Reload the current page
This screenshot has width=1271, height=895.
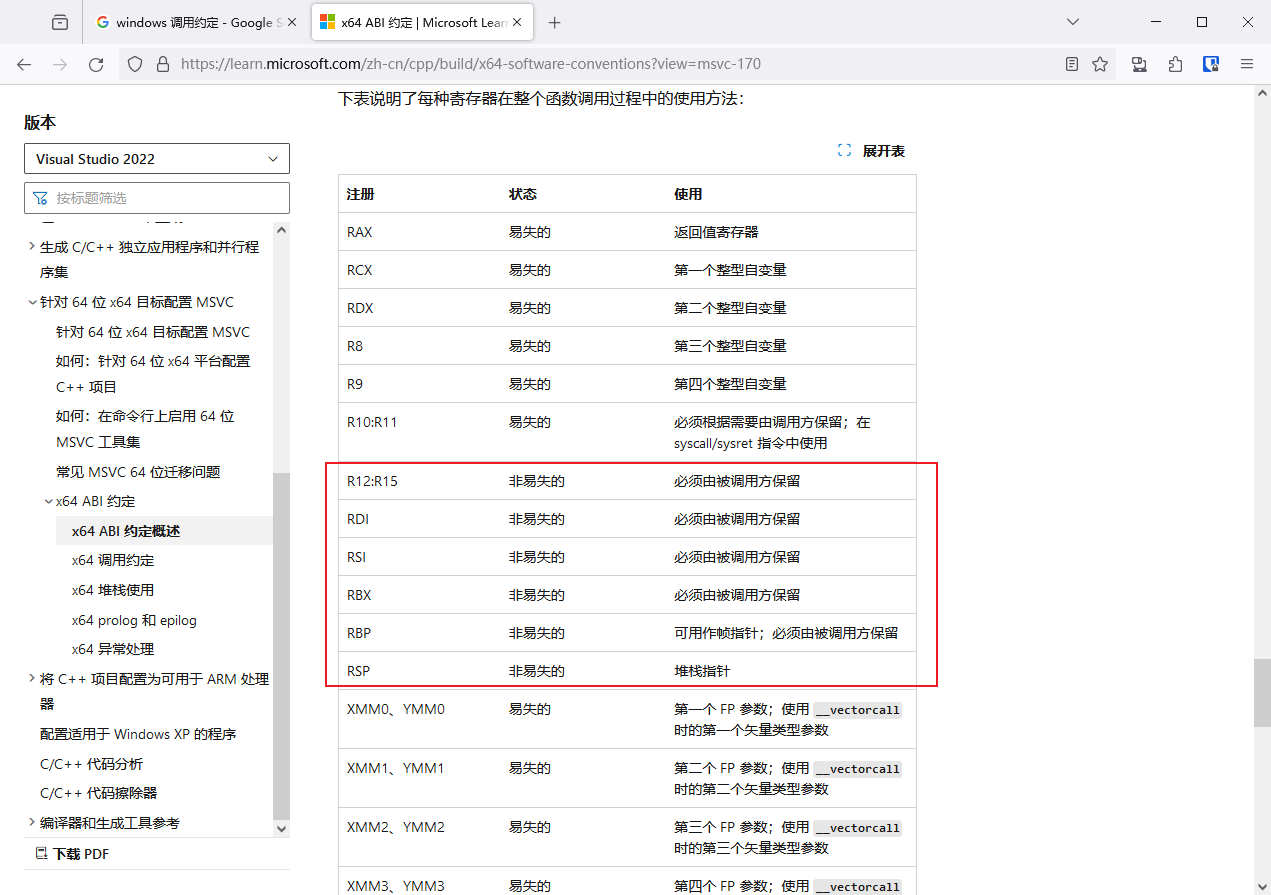click(96, 64)
